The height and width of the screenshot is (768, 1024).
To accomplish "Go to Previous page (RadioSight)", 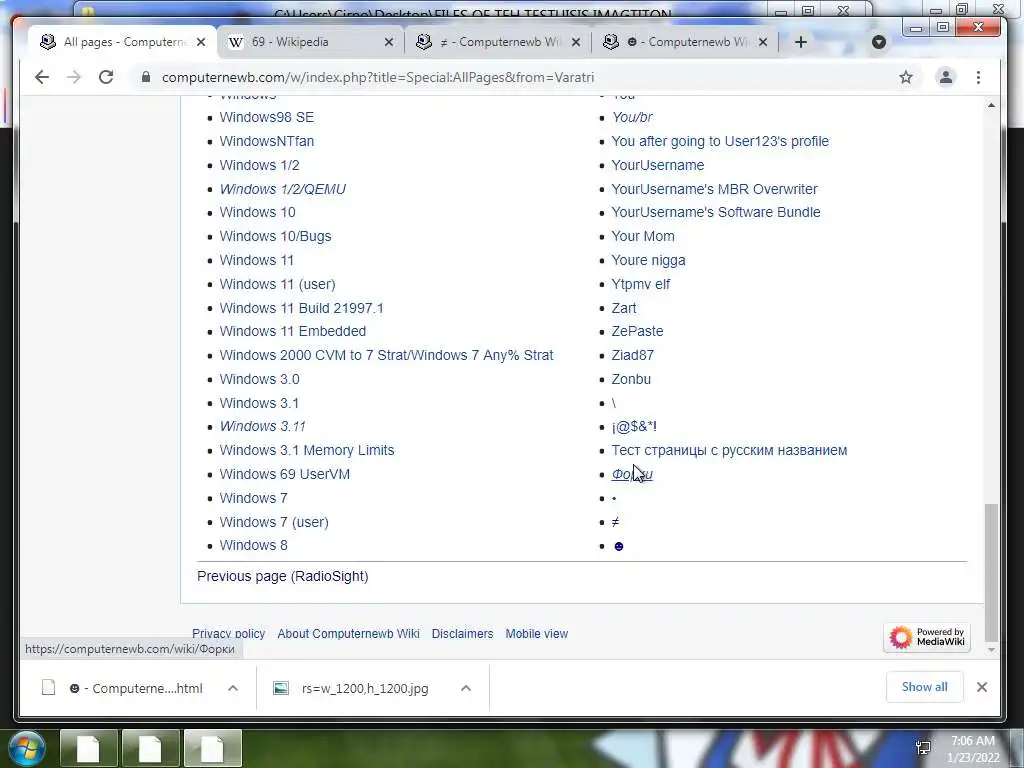I will (x=282, y=576).
